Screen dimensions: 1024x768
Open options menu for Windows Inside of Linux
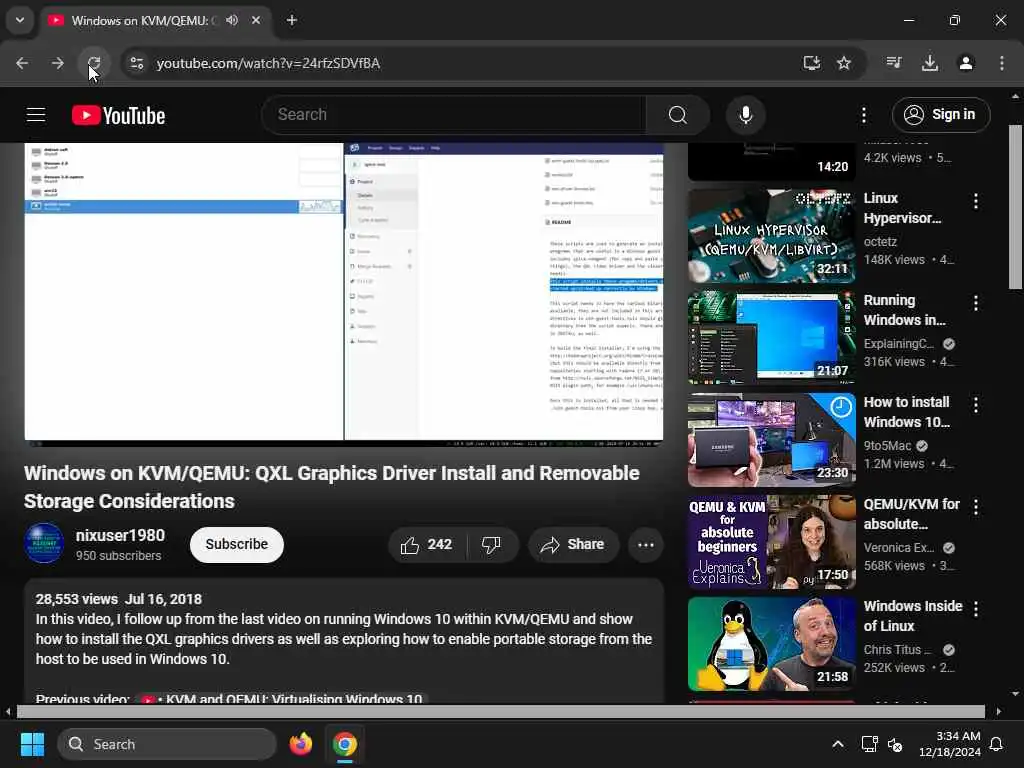pos(976,609)
